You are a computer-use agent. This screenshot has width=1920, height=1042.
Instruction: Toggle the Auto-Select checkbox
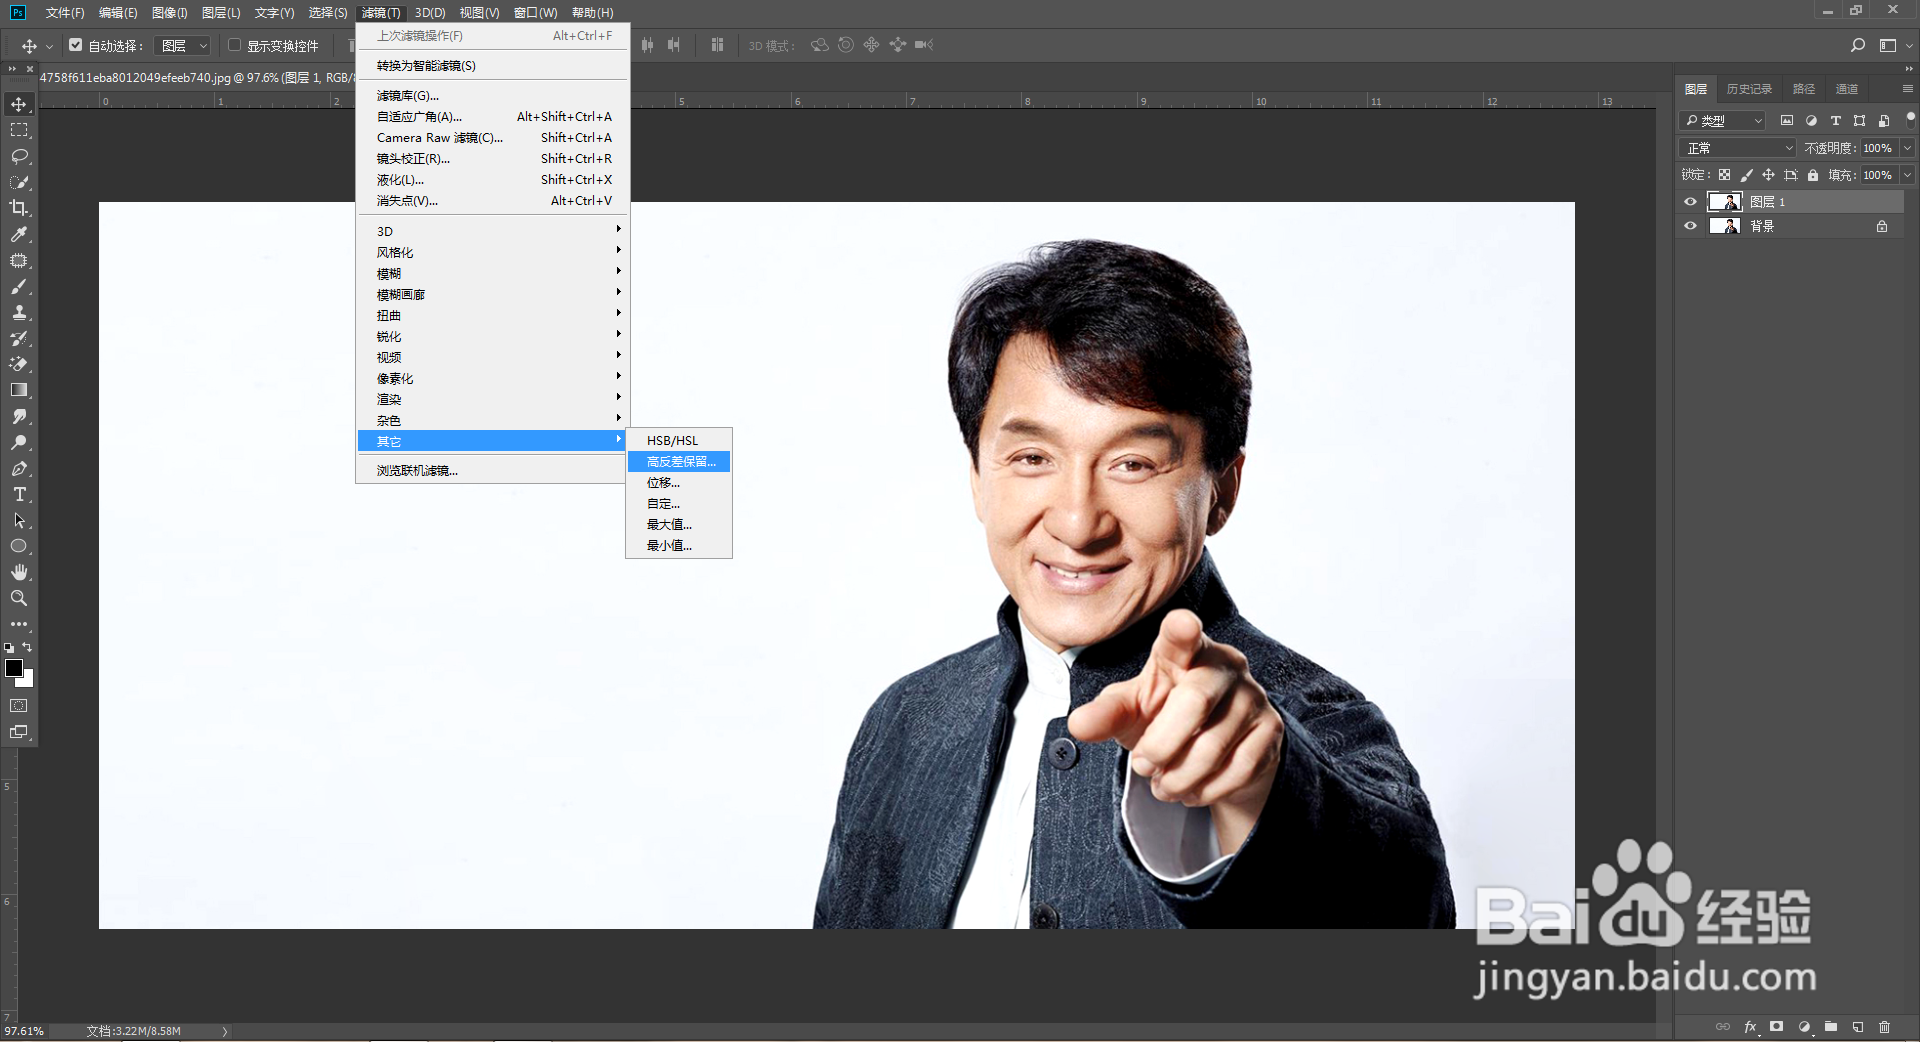pos(76,45)
